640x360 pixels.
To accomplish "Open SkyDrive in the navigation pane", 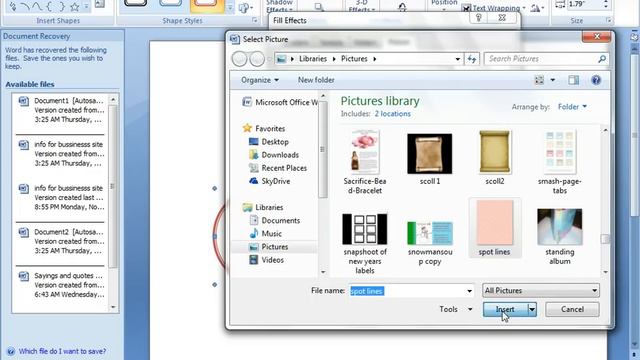I will pyautogui.click(x=270, y=181).
